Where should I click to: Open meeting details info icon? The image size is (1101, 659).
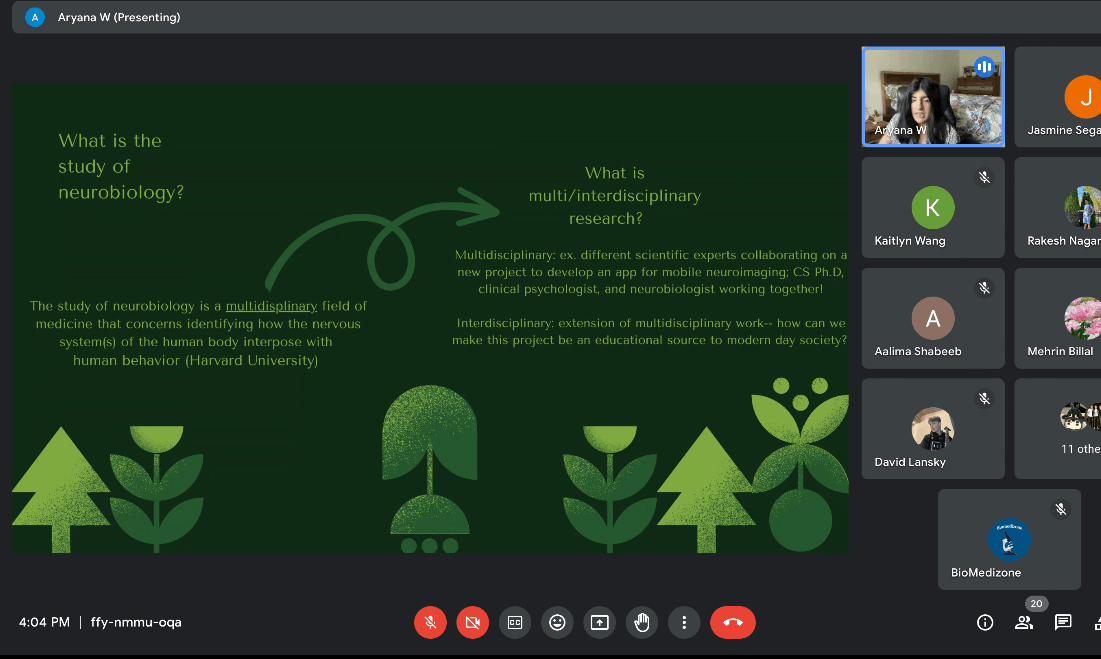(985, 622)
